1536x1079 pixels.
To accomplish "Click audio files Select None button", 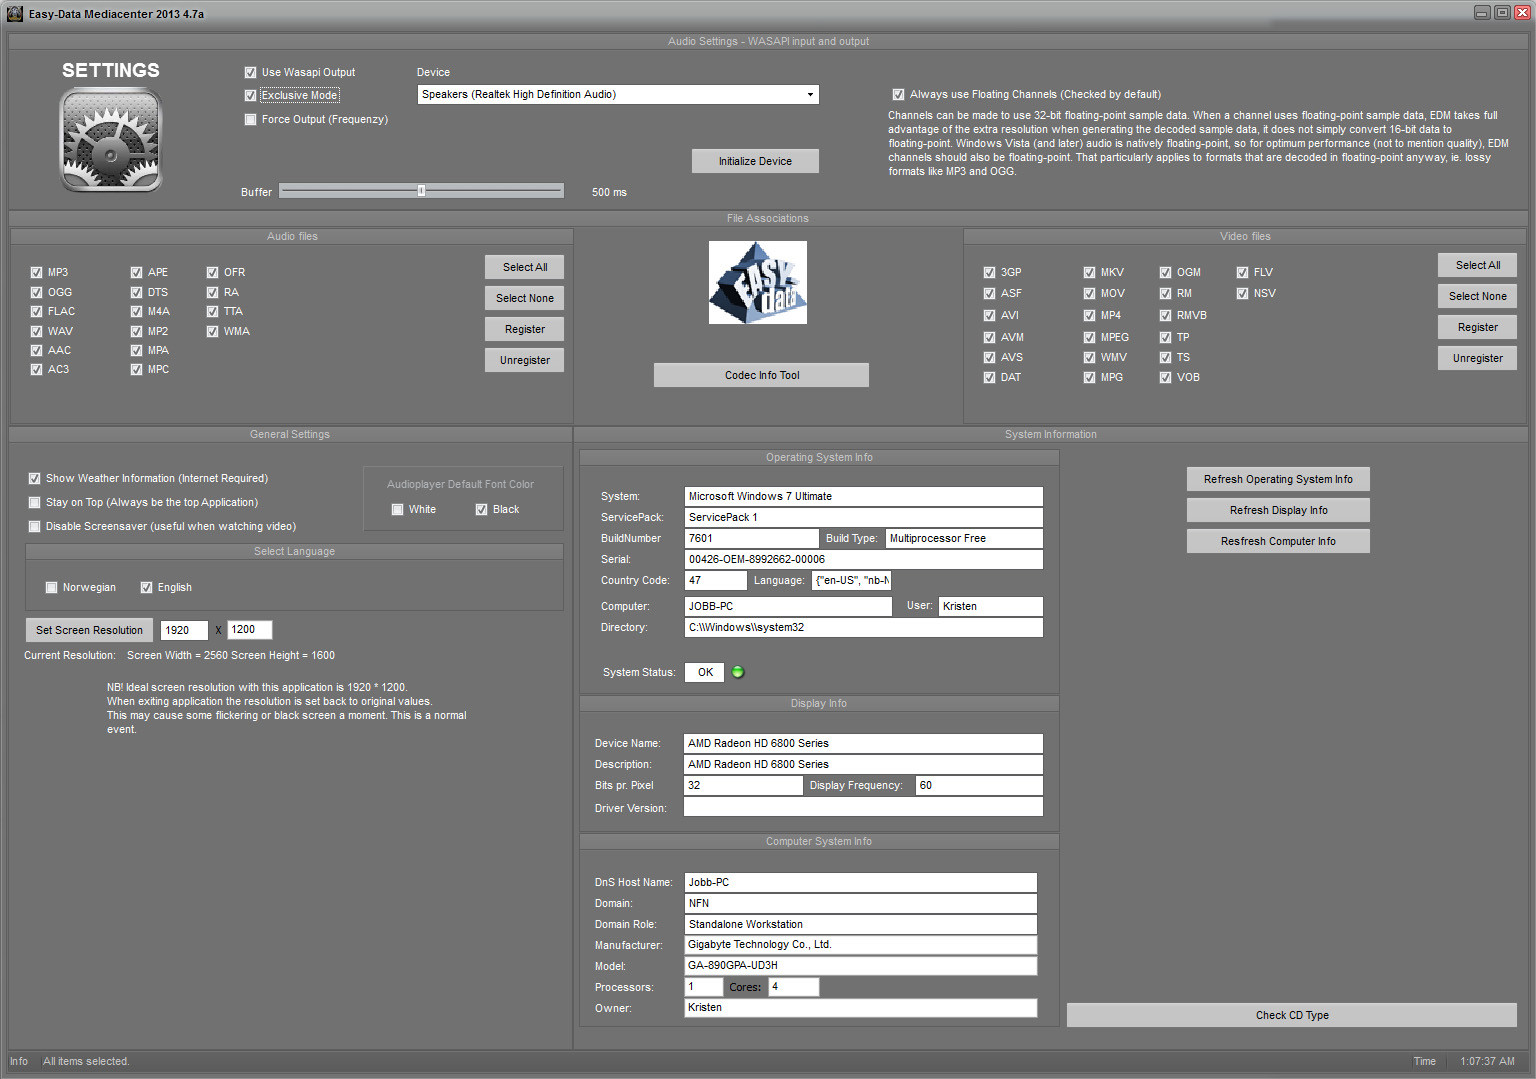I will [x=525, y=298].
